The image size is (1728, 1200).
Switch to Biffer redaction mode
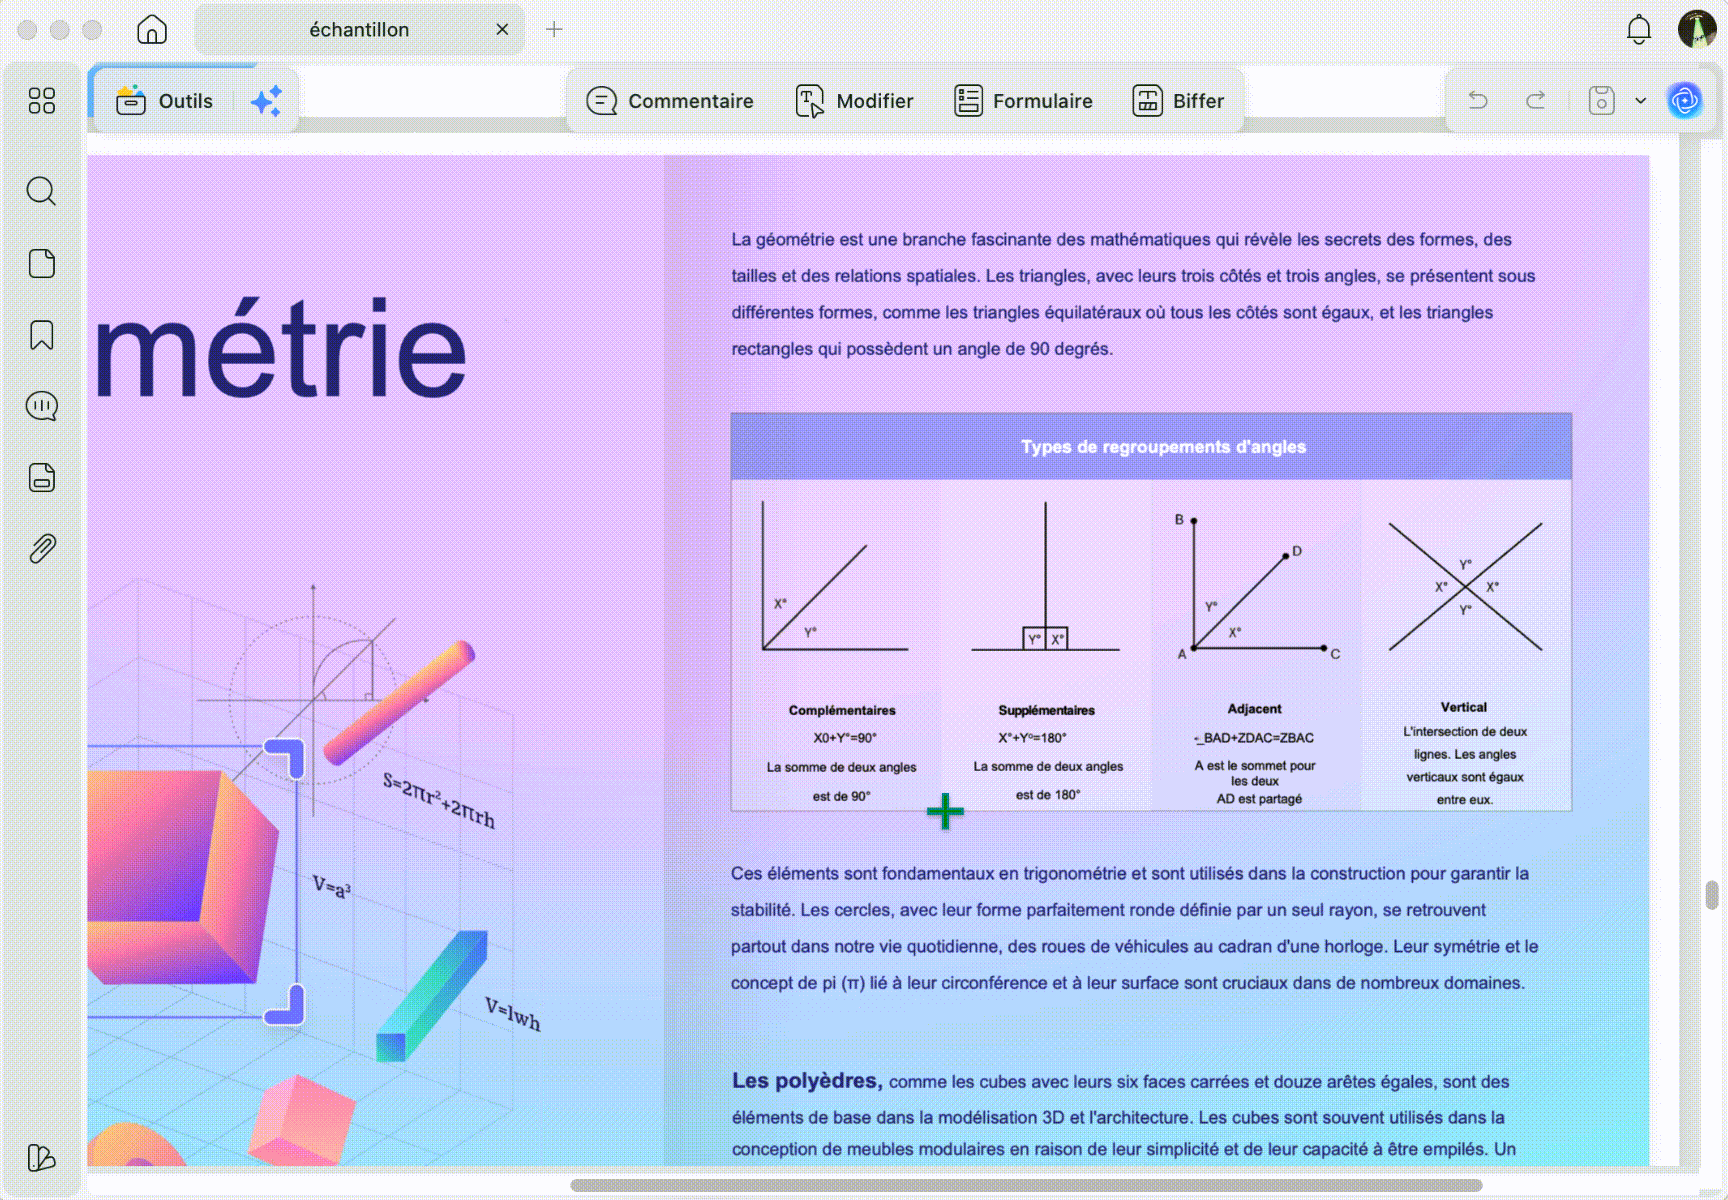(1179, 101)
